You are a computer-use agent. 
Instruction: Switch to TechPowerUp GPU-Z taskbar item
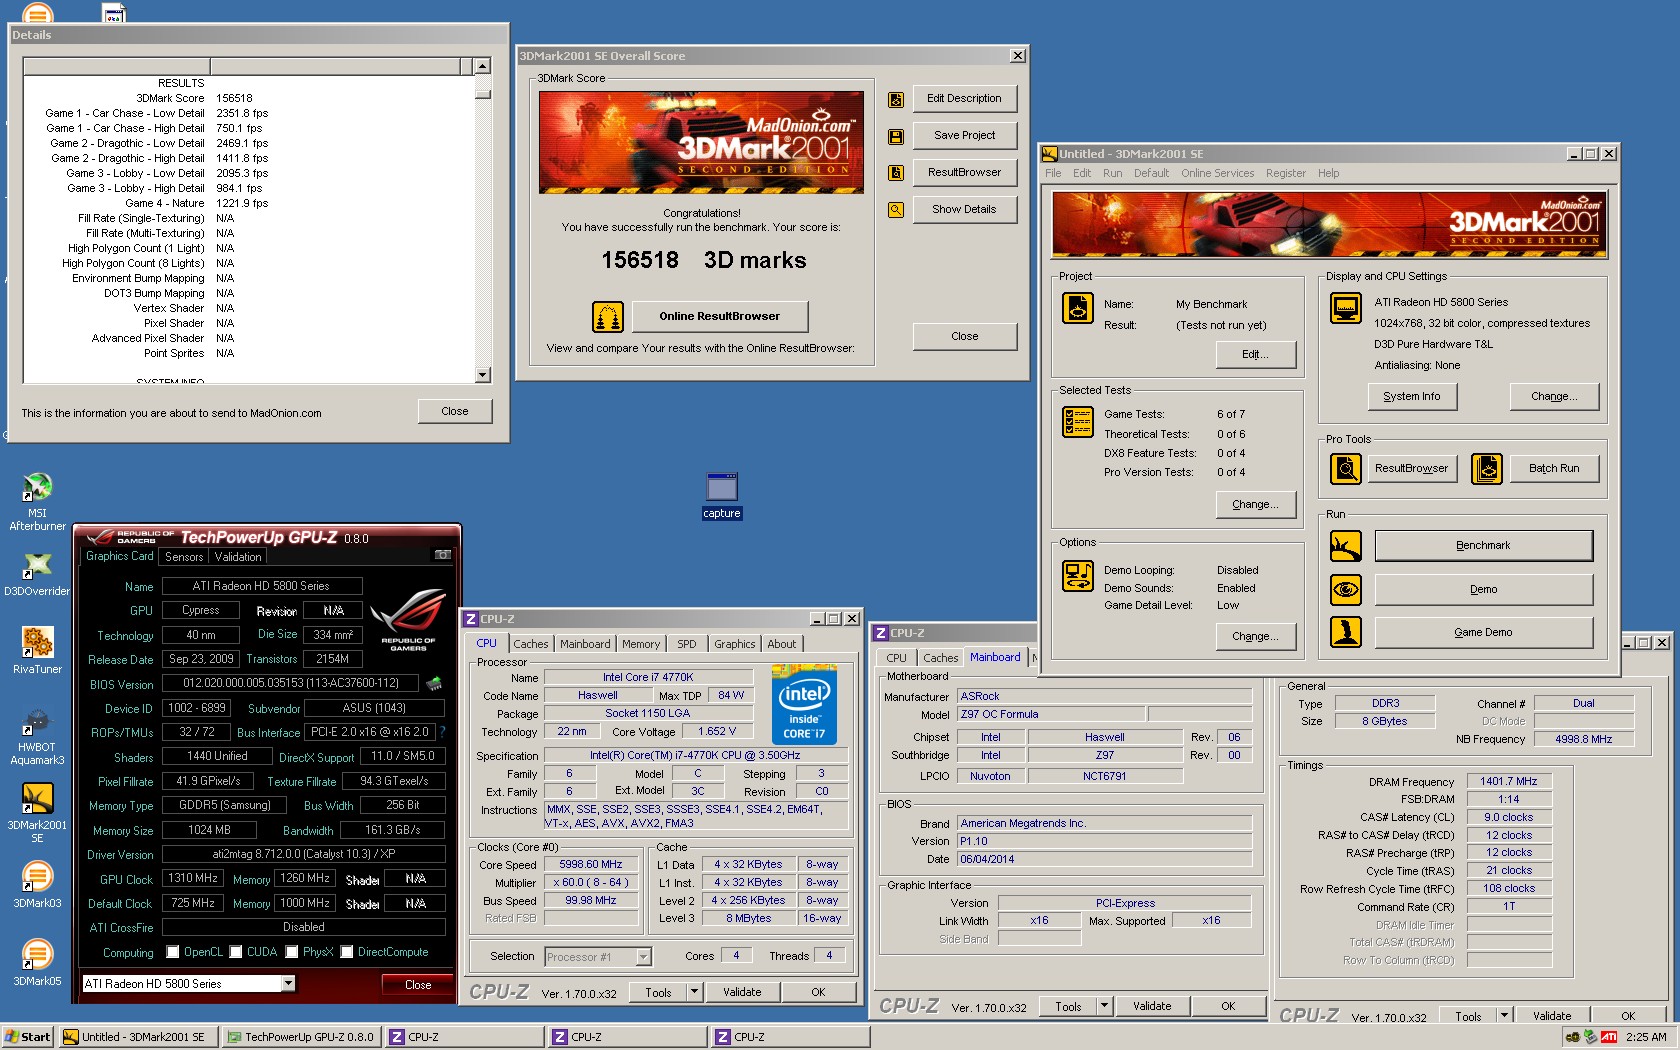pyautogui.click(x=302, y=1037)
